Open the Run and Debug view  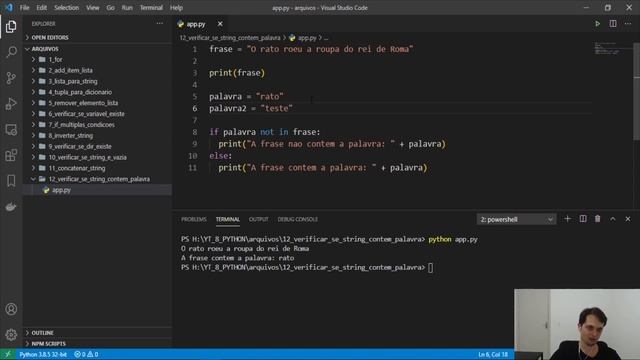11,104
